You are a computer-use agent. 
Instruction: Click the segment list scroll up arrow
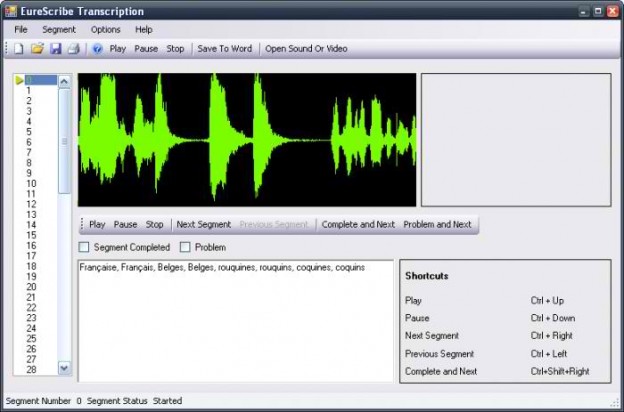coord(64,82)
